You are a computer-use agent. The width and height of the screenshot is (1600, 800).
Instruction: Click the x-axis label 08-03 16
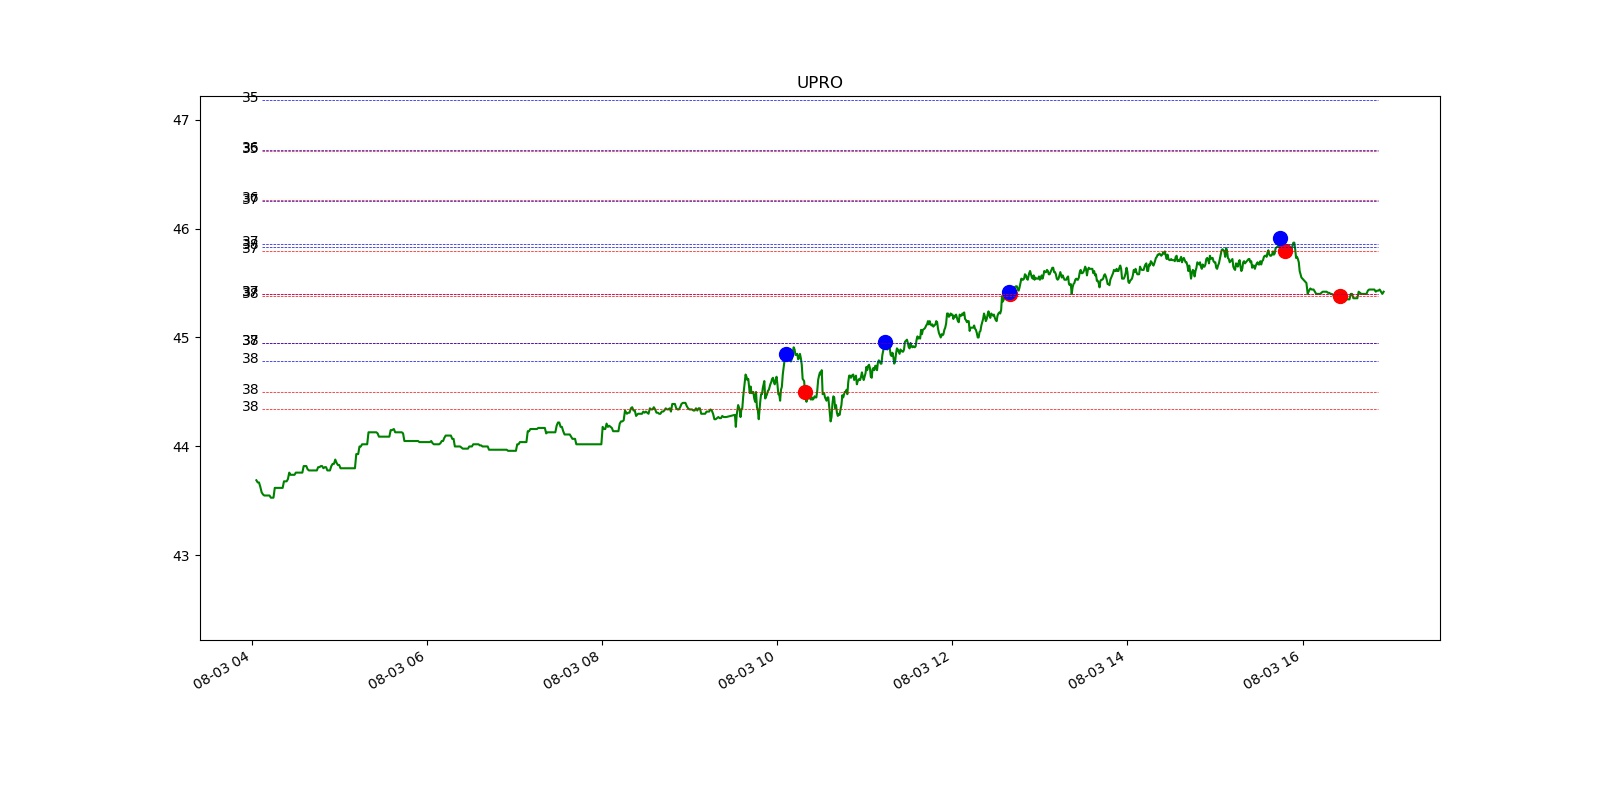(x=1271, y=670)
